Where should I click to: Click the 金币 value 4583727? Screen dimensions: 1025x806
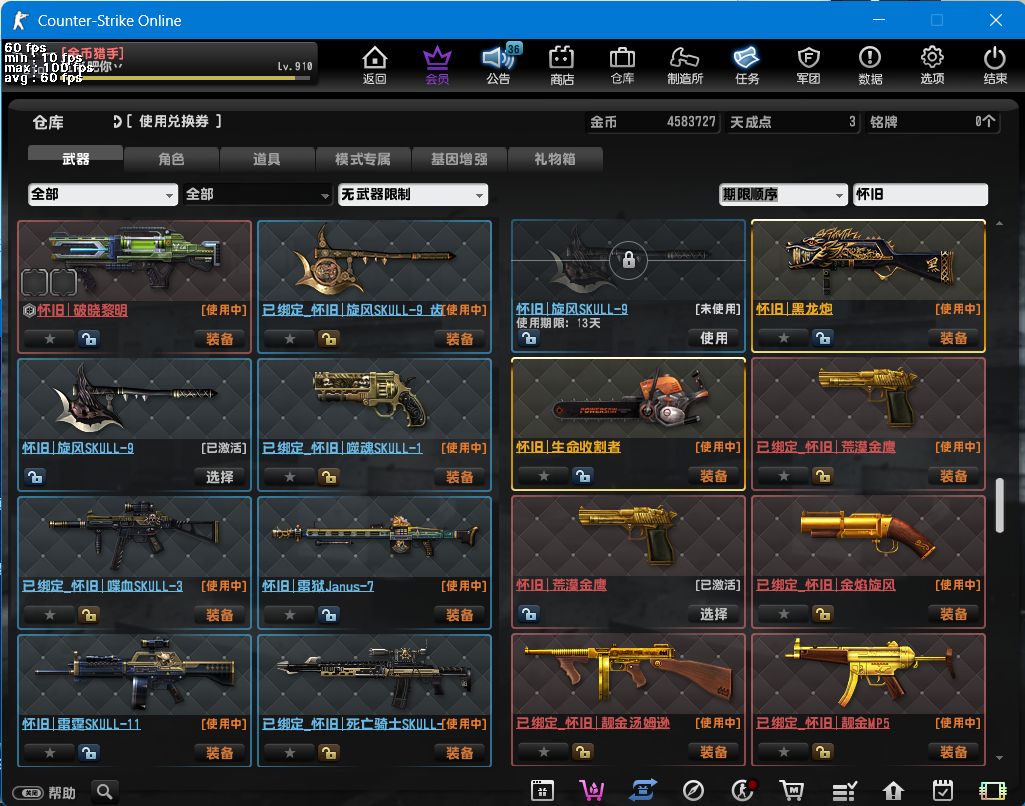[691, 122]
